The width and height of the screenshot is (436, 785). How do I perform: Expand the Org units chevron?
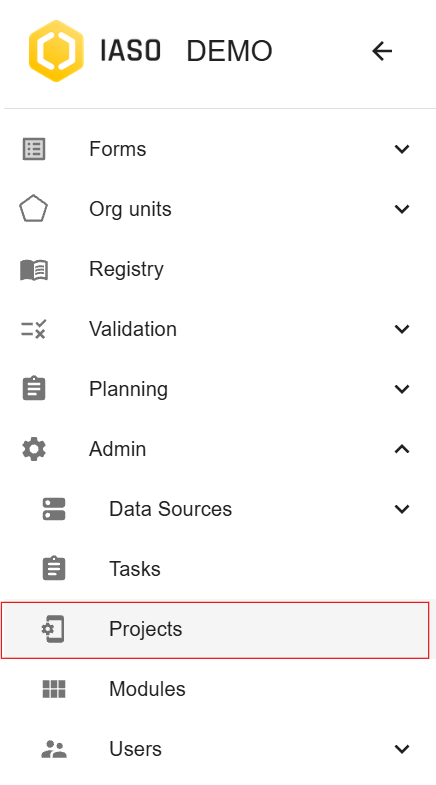pos(402,208)
